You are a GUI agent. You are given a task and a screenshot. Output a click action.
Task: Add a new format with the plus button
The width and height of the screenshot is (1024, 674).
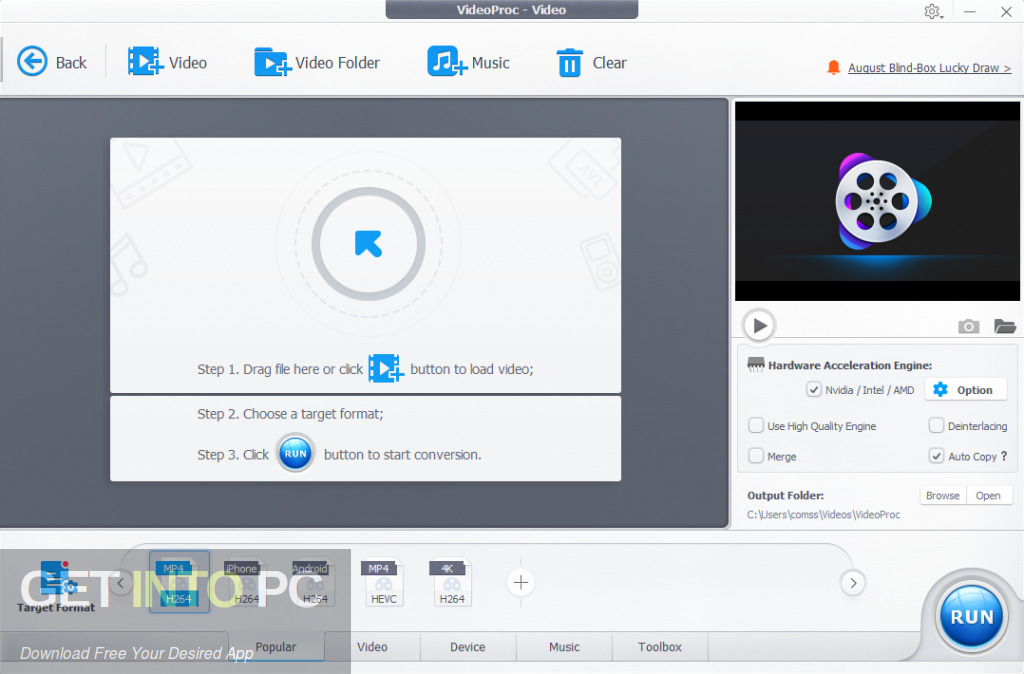[x=520, y=583]
